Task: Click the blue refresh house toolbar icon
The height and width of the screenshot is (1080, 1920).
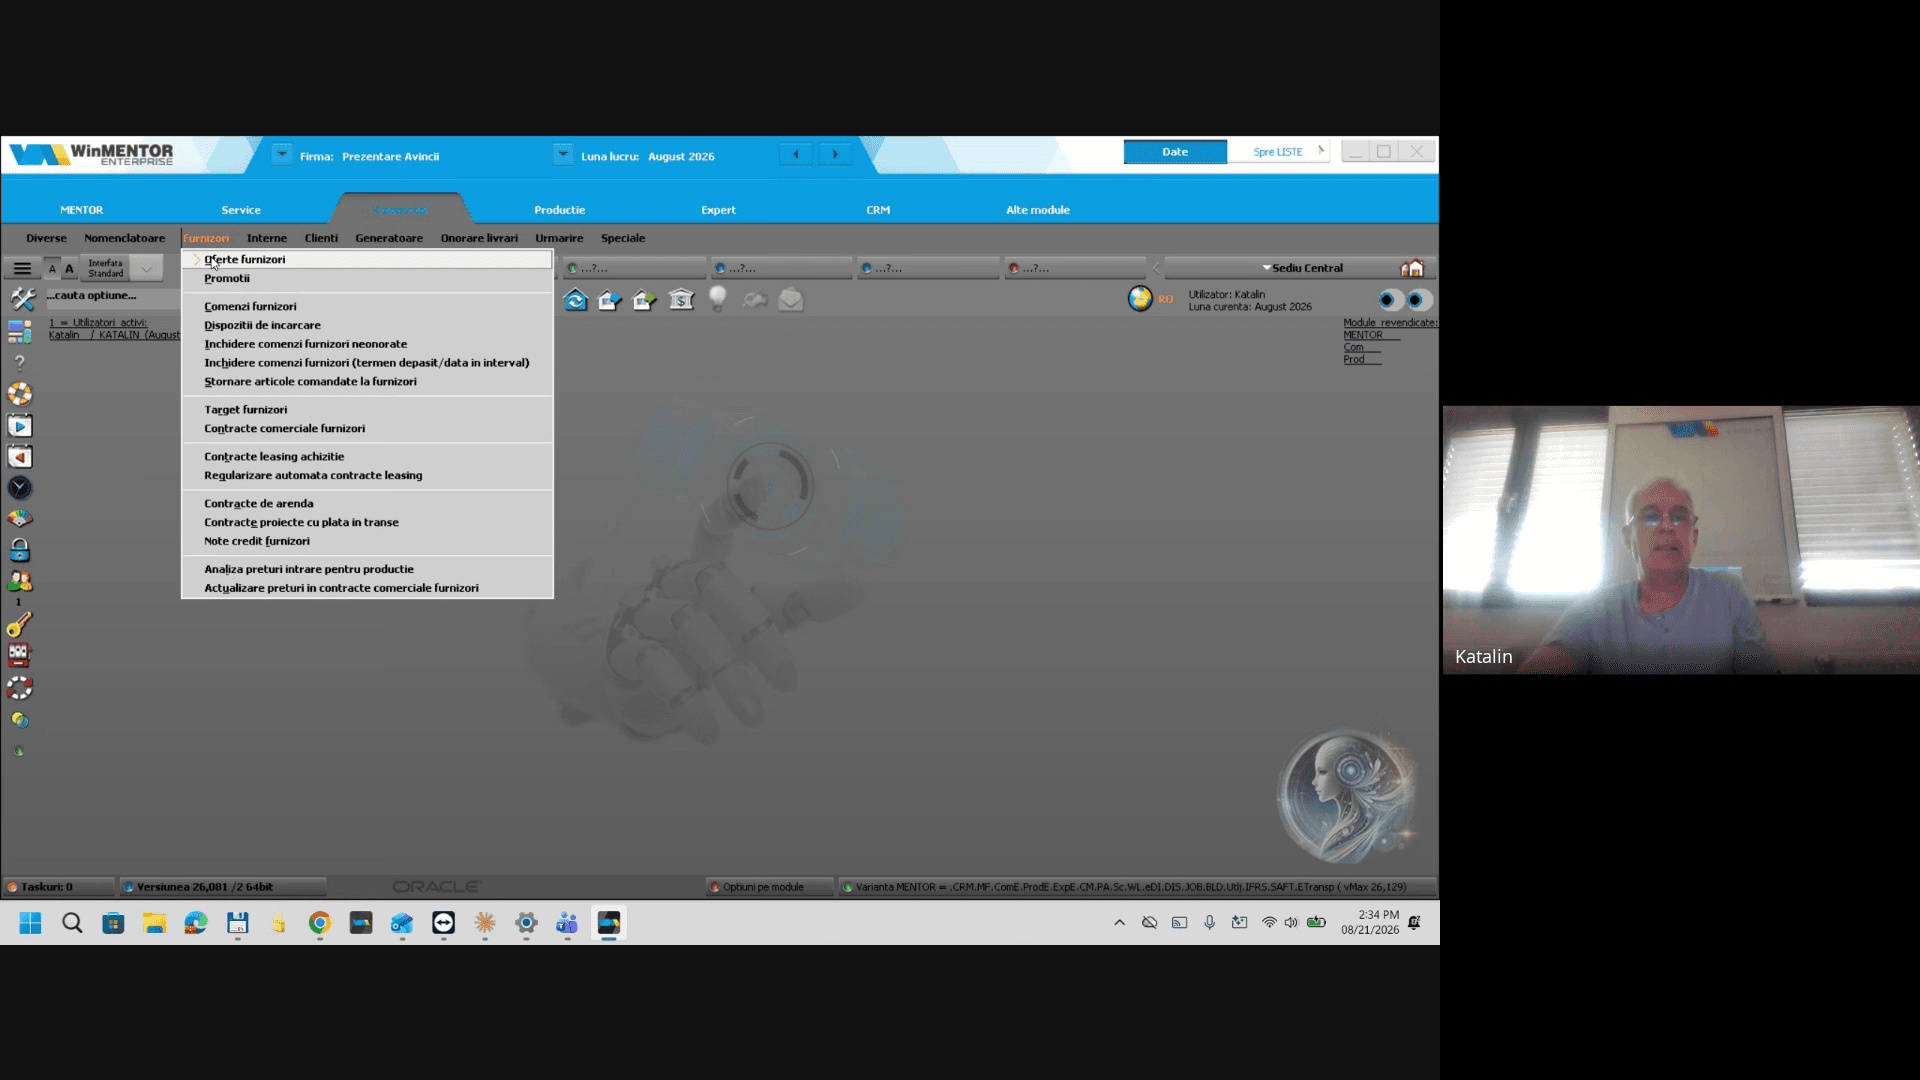Action: point(575,300)
